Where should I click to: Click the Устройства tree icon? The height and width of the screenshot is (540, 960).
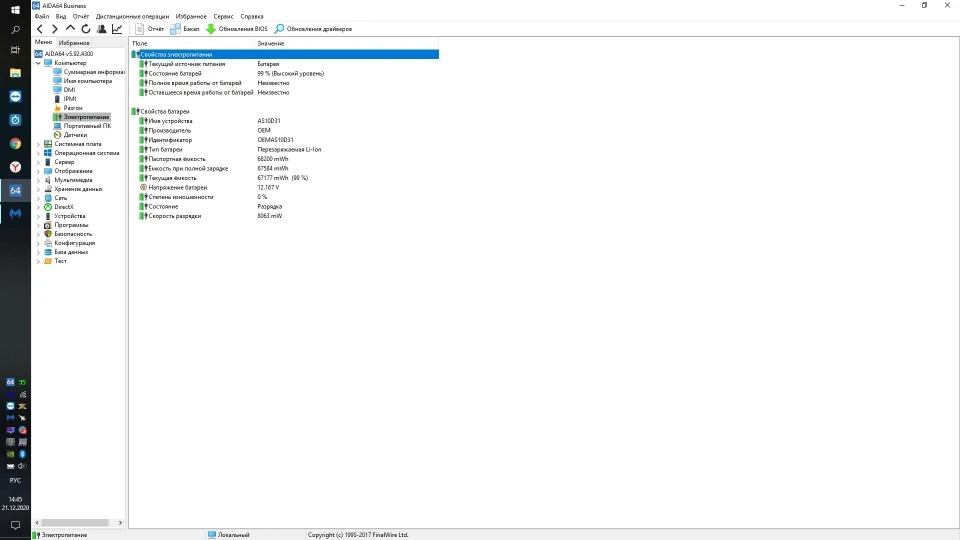(48, 216)
